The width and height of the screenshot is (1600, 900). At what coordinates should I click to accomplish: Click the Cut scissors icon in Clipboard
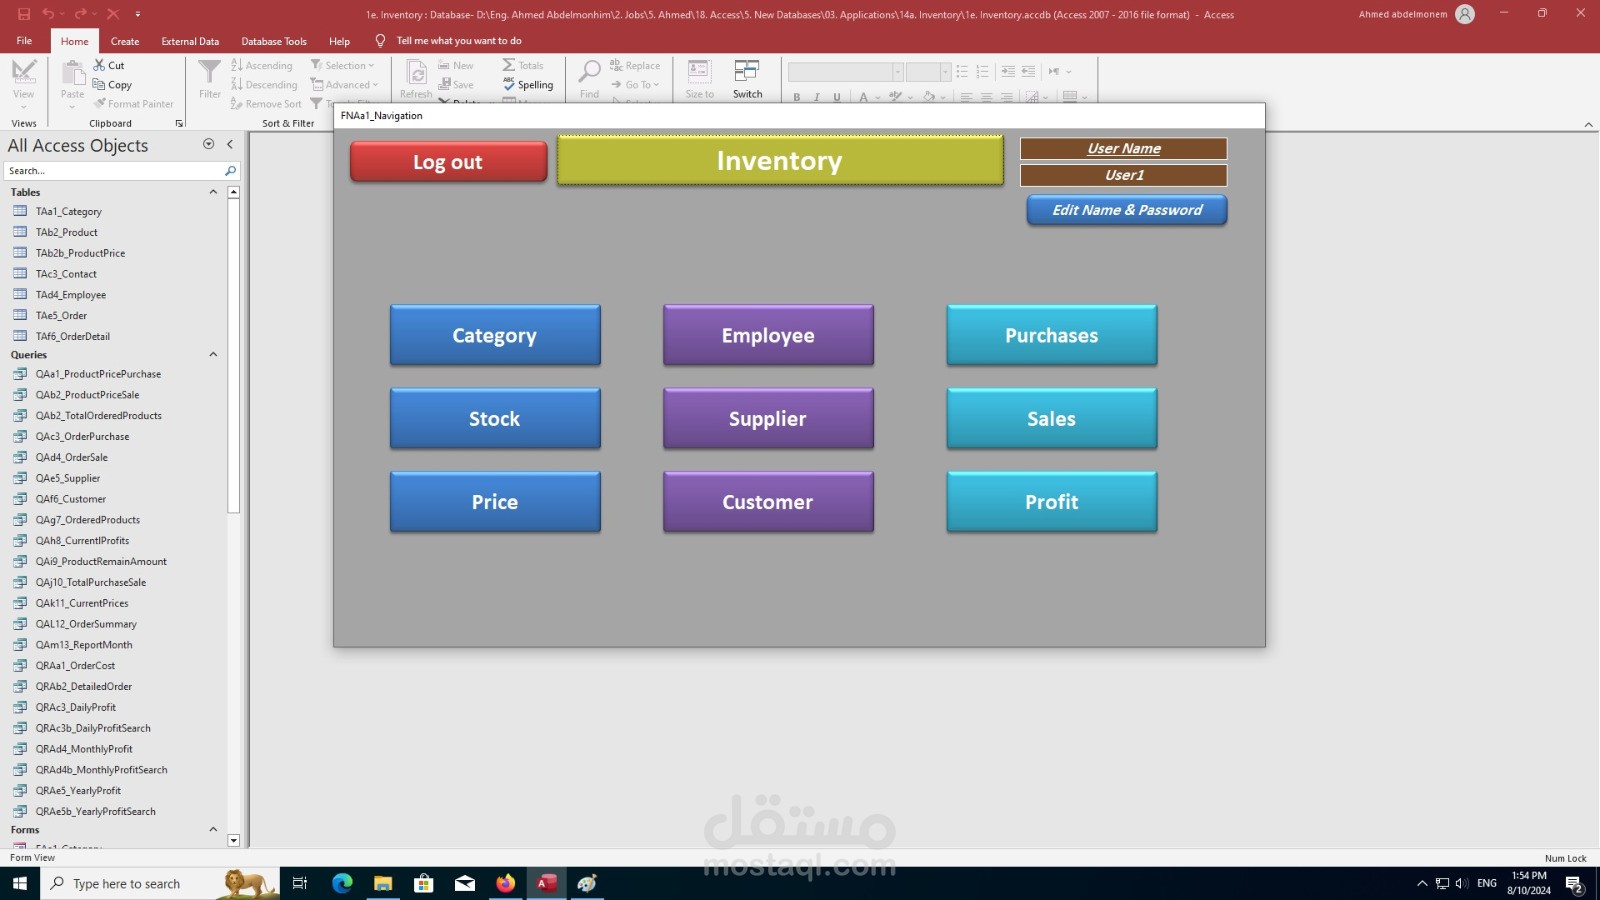click(x=99, y=65)
